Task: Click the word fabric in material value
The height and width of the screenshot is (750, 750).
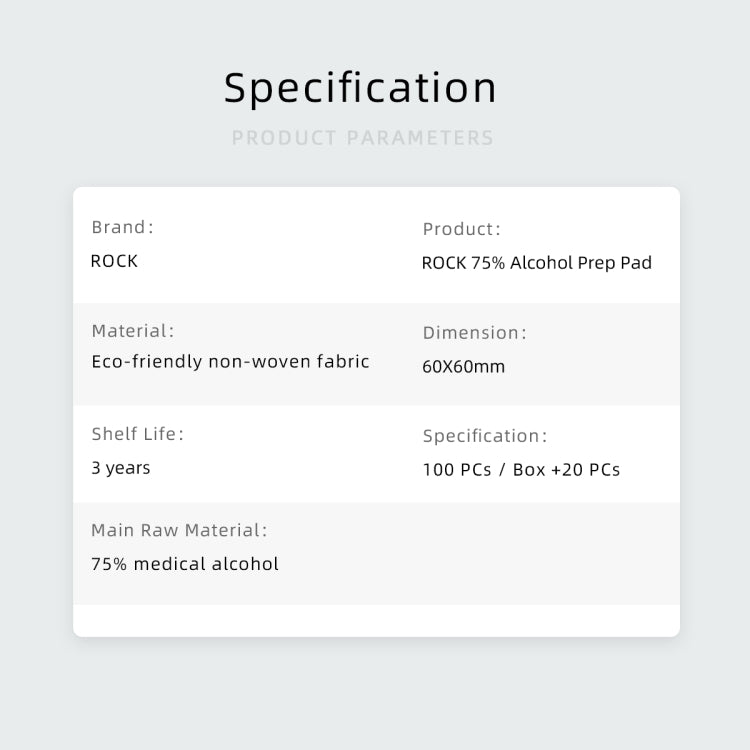Action: point(343,362)
